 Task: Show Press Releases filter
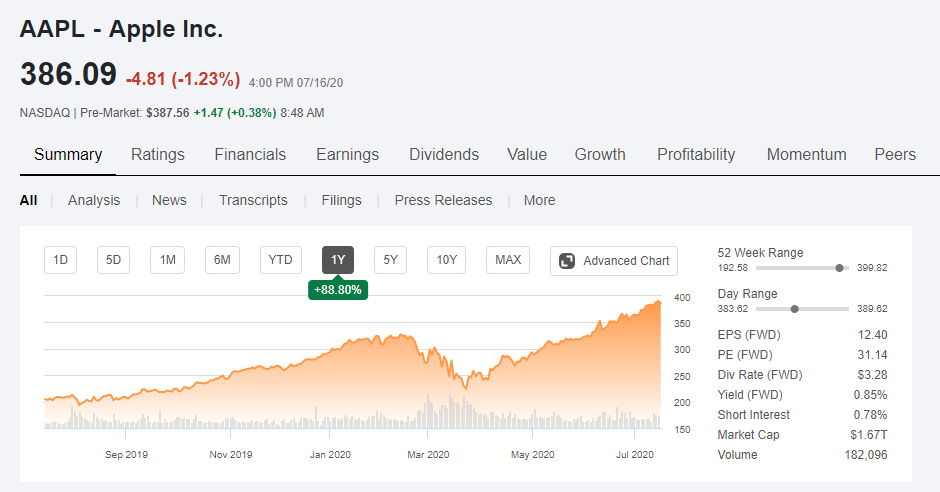443,200
